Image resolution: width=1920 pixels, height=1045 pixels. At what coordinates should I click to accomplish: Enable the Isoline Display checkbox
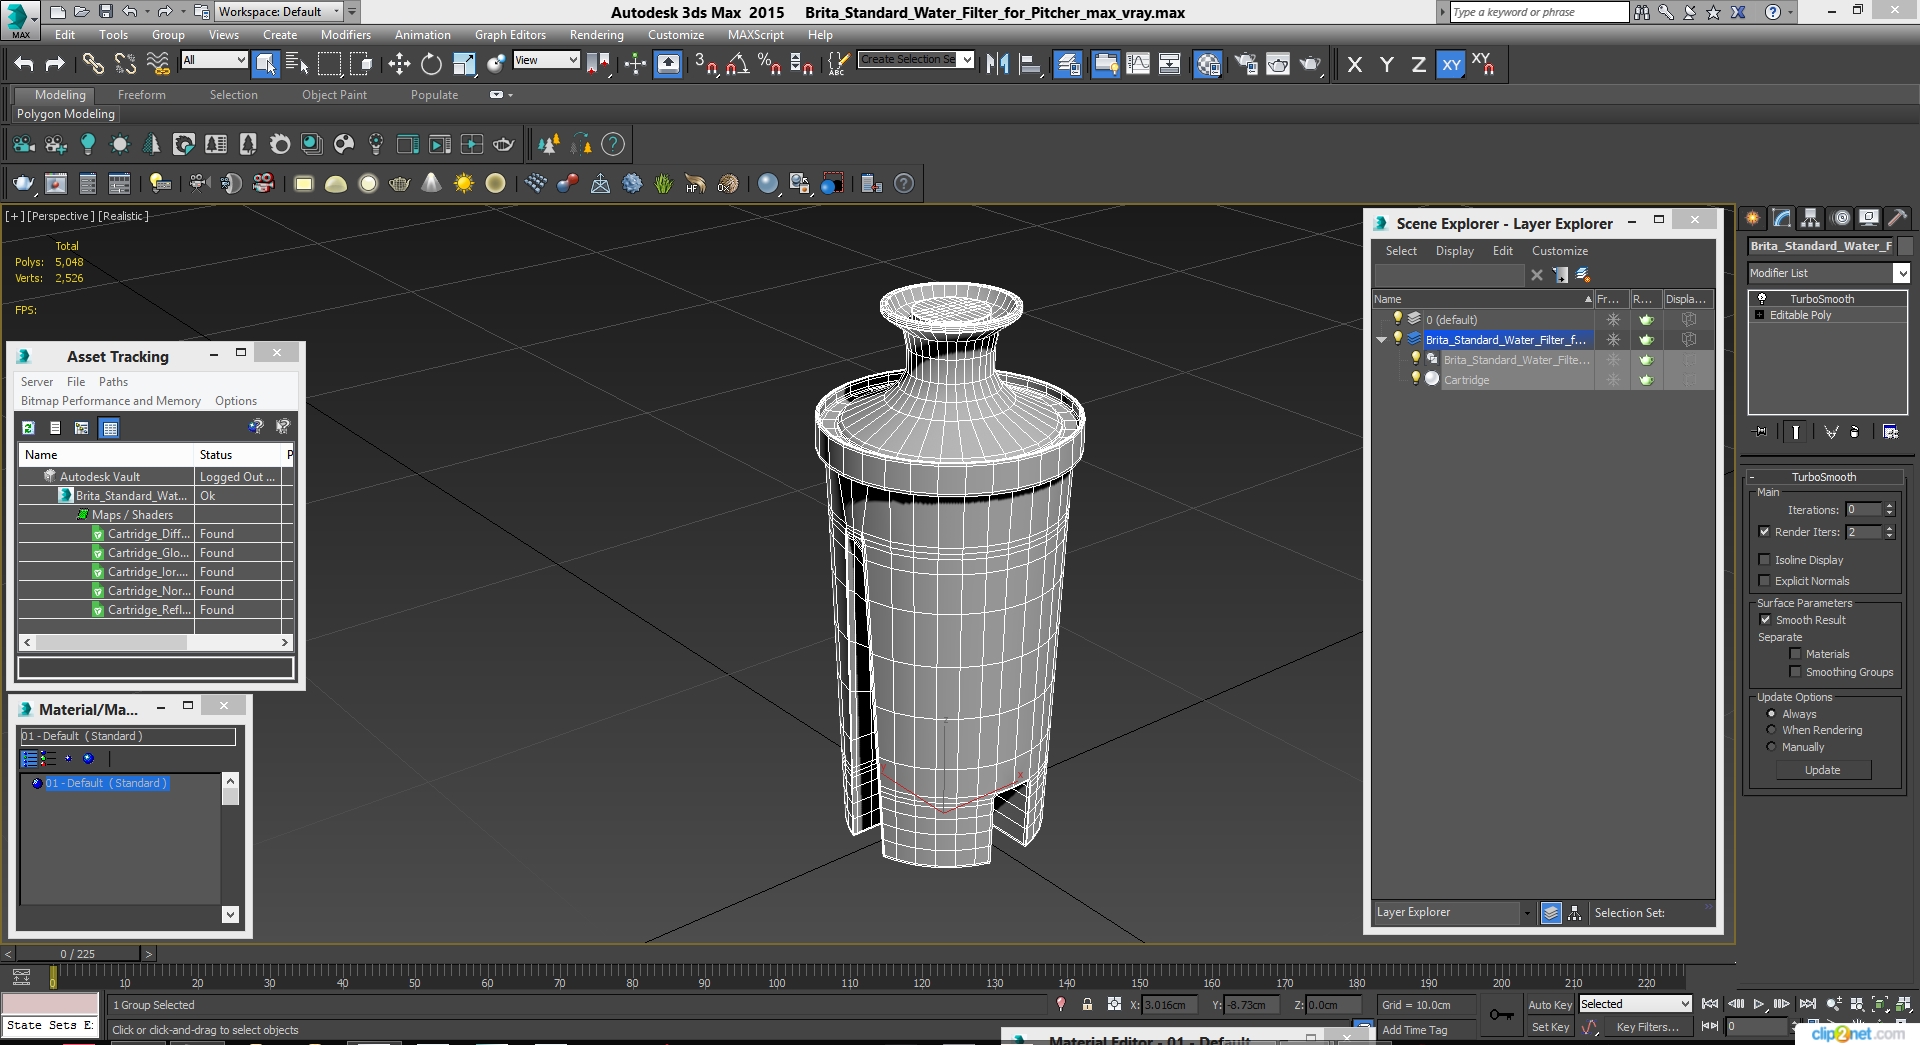click(x=1764, y=560)
